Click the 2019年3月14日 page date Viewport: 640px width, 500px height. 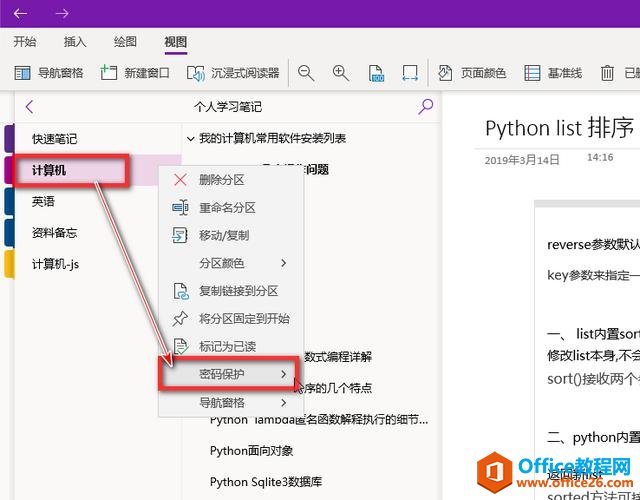[x=522, y=160]
